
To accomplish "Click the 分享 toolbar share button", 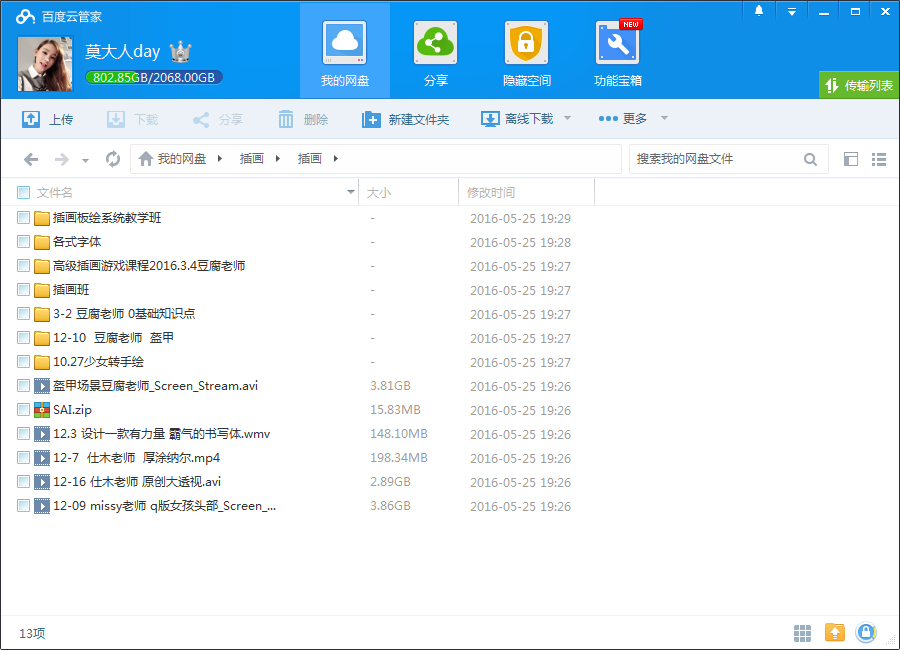I will 218,119.
